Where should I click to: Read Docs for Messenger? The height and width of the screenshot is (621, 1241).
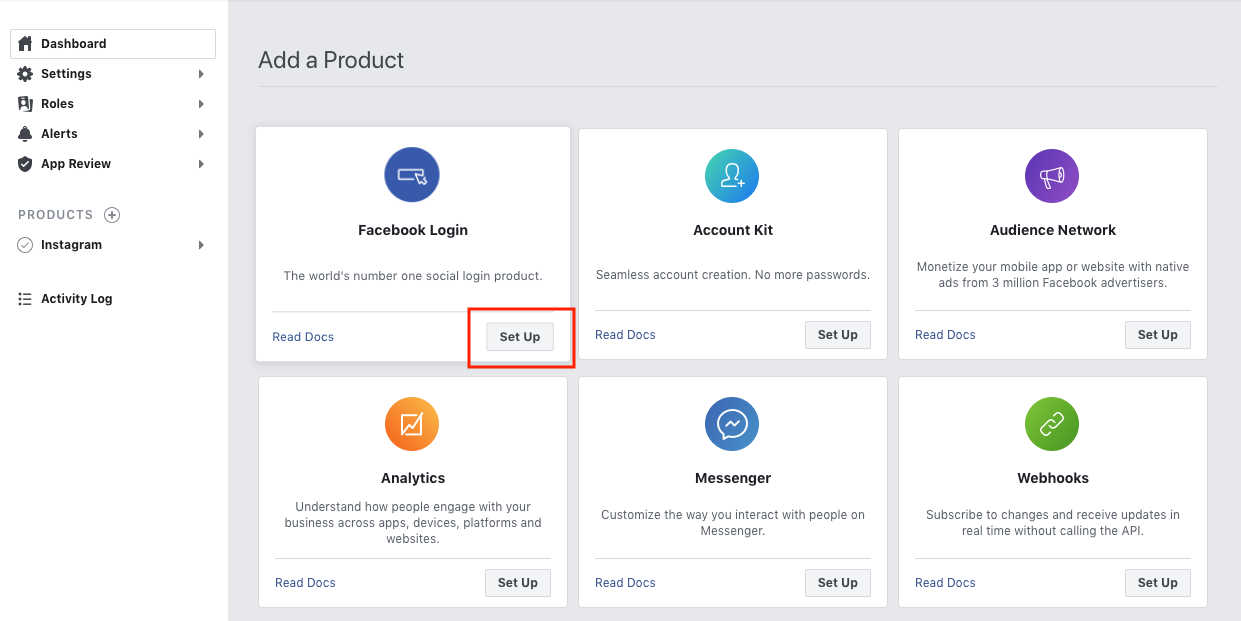click(x=625, y=583)
